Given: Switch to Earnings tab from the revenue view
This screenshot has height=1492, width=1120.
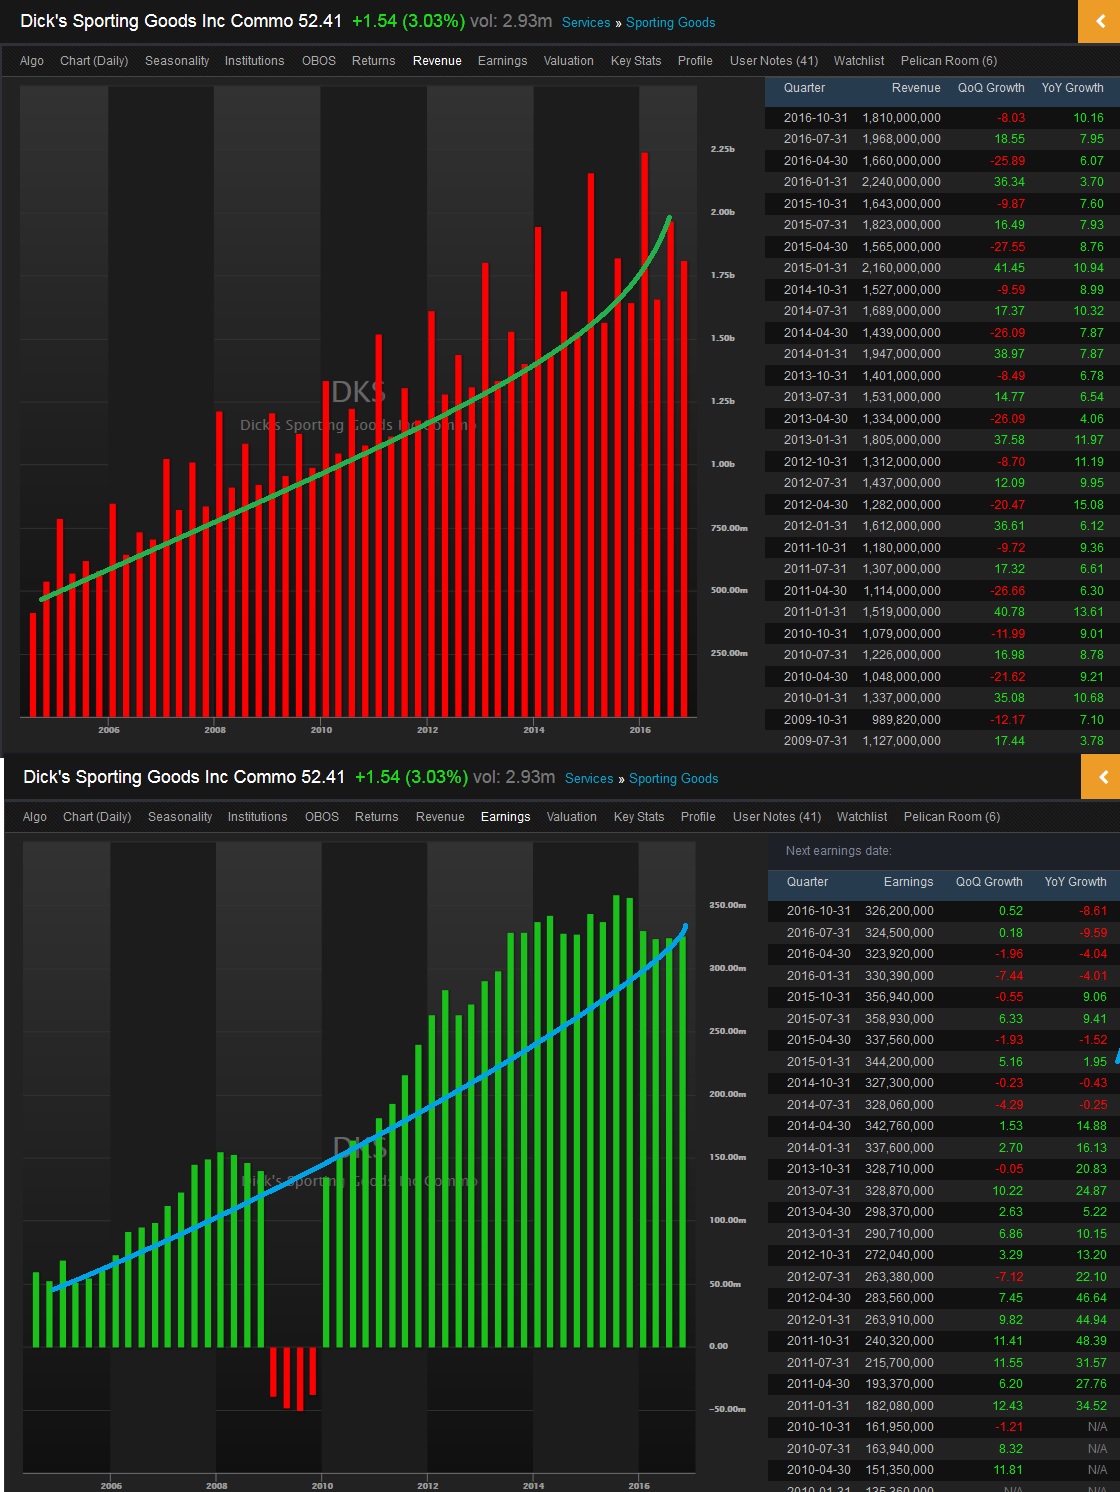Looking at the screenshot, I should (502, 61).
